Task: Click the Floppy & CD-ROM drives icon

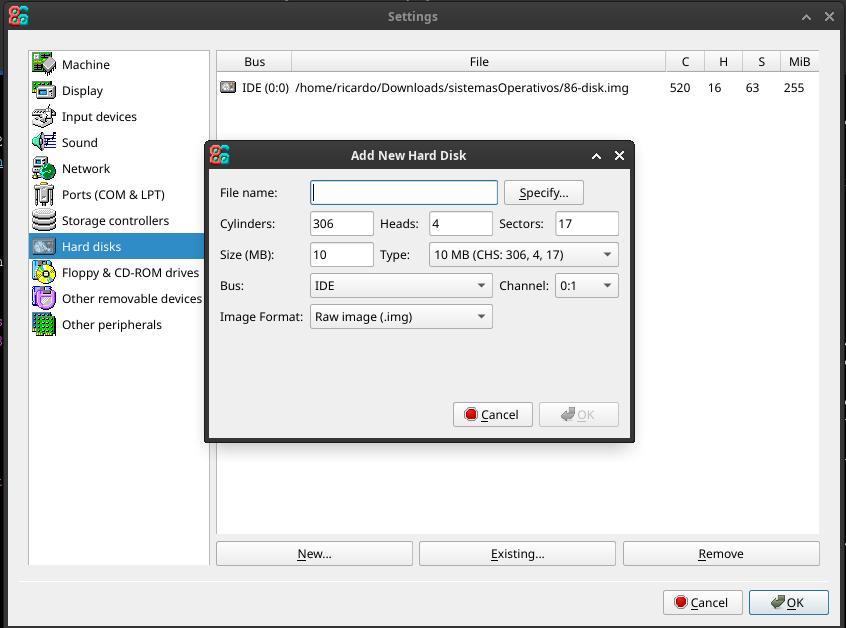Action: (44, 272)
